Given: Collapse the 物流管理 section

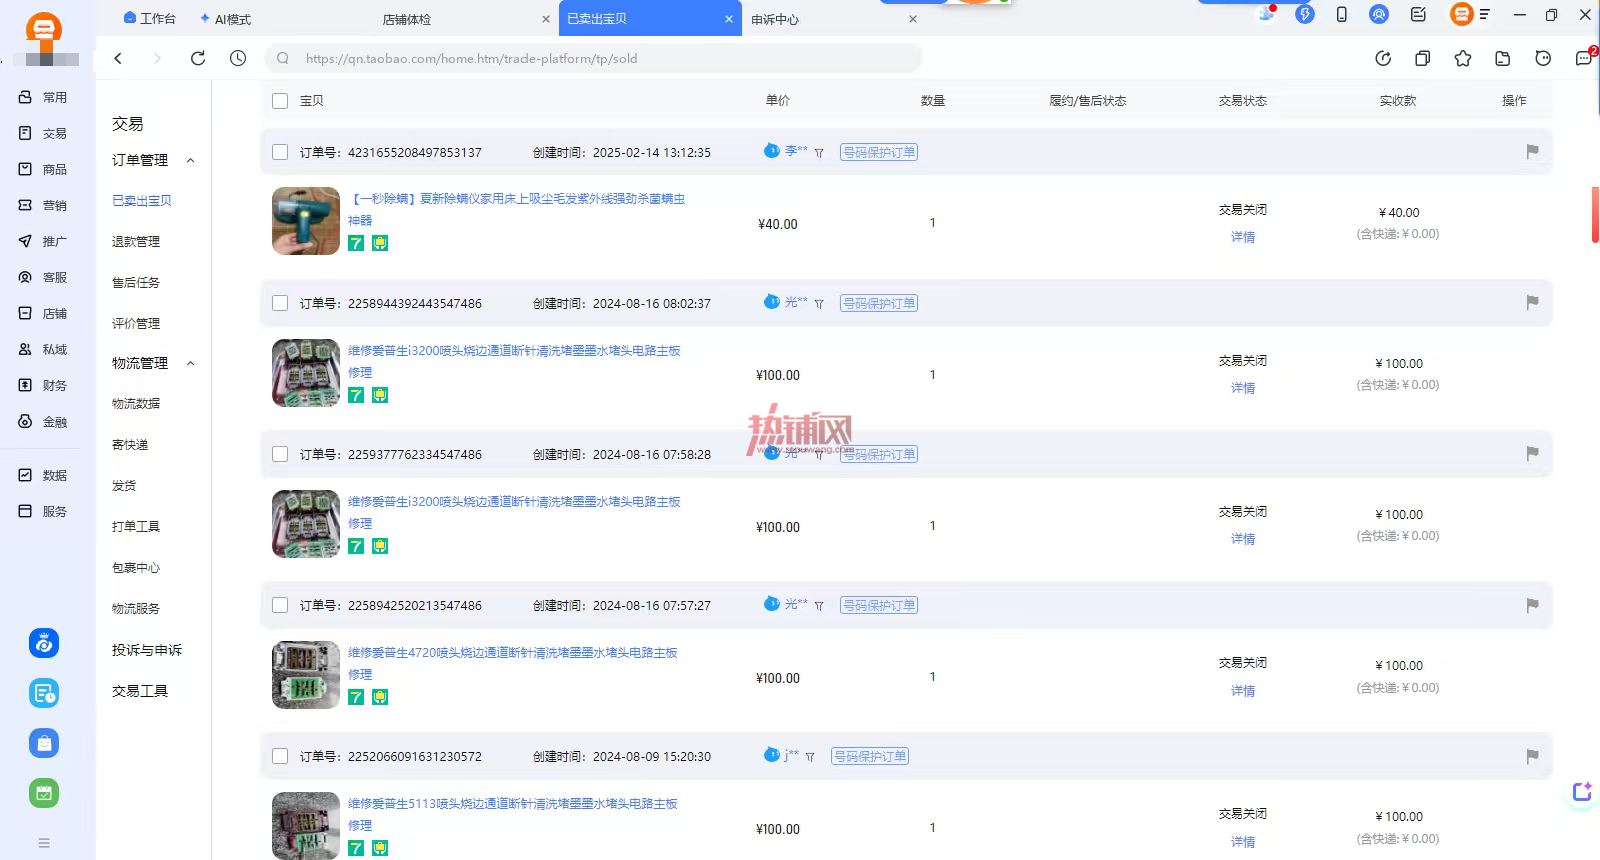Looking at the screenshot, I should pos(191,363).
